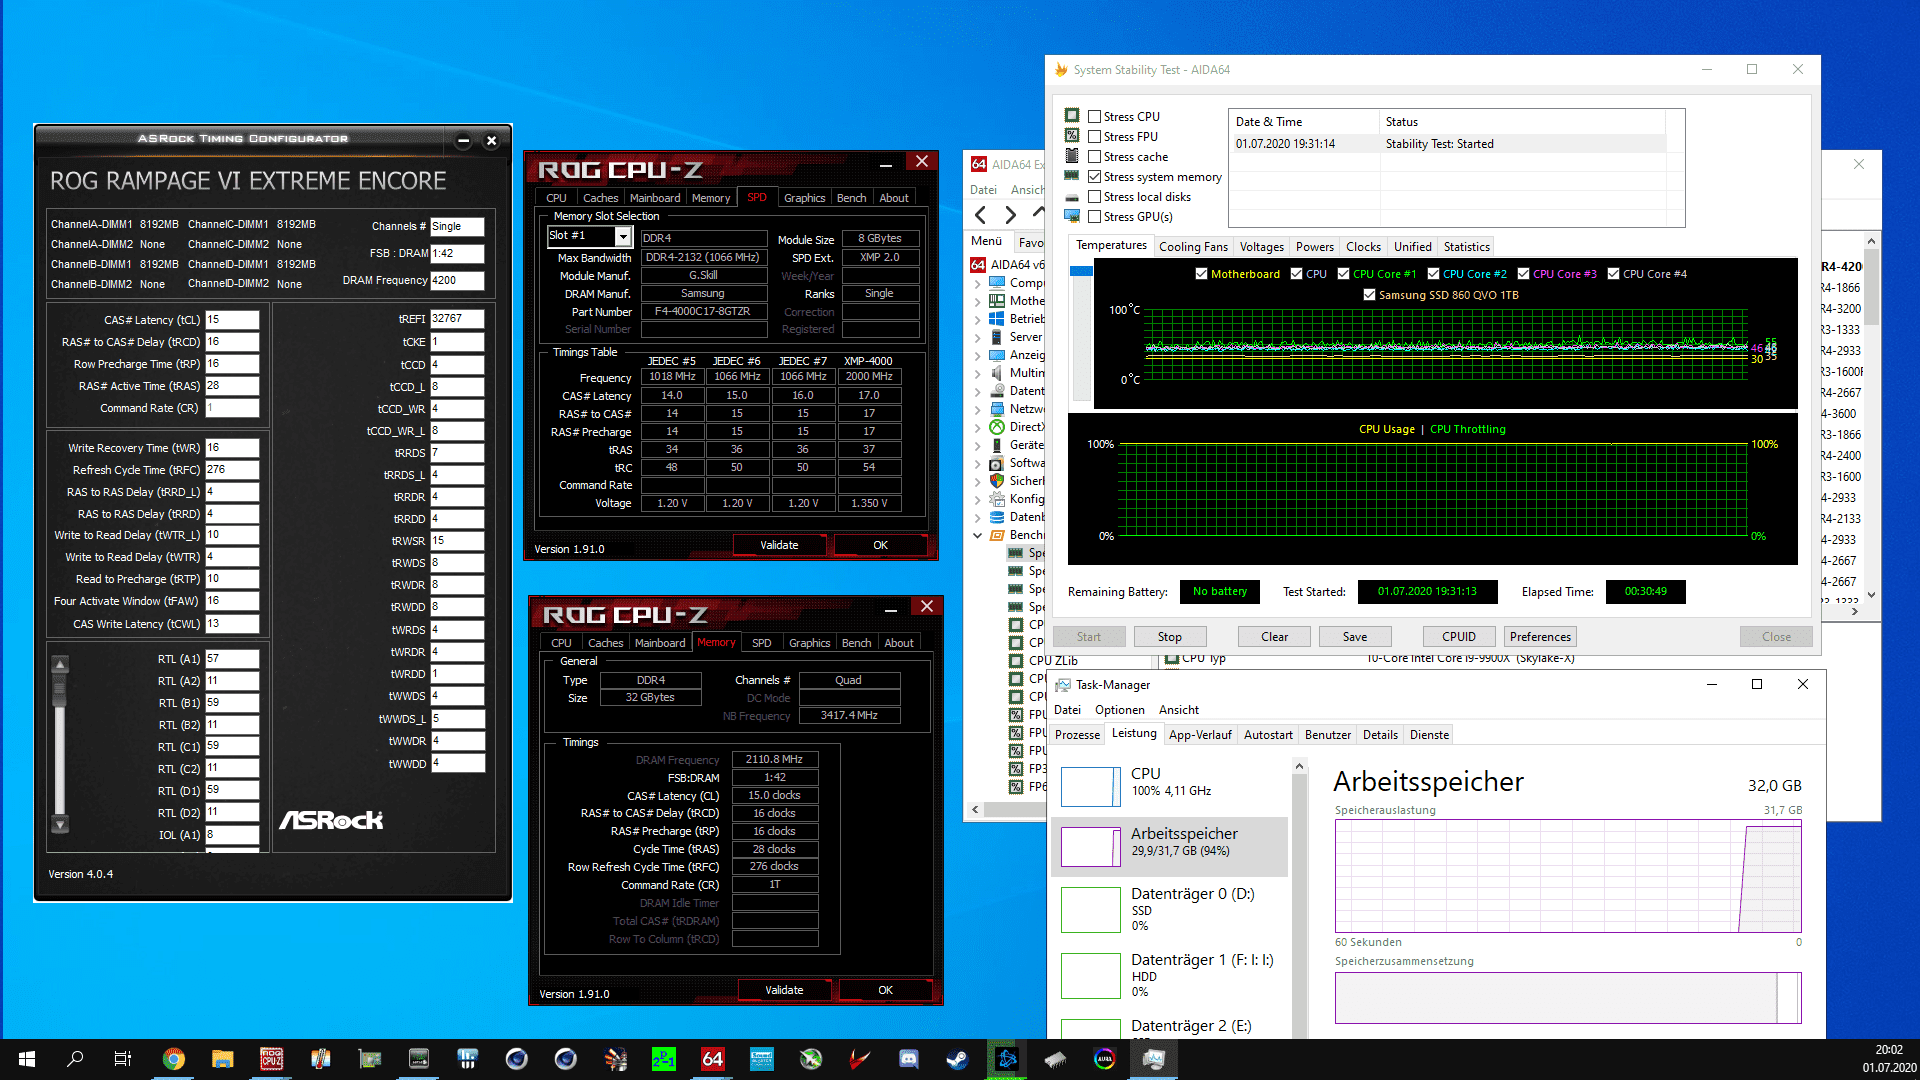Click the Clear button in Stability Test
This screenshot has width=1920, height=1080.
click(x=1274, y=637)
